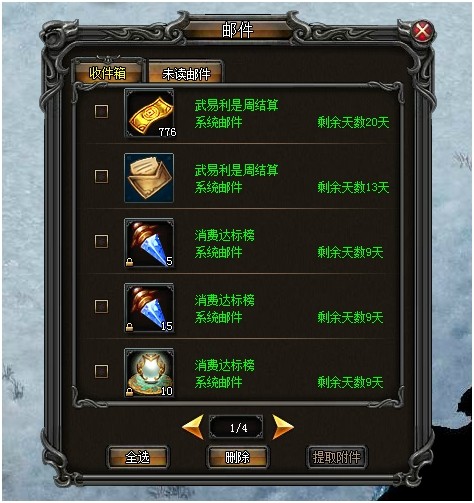Select the blue crystal drill icon with 15

coord(149,308)
